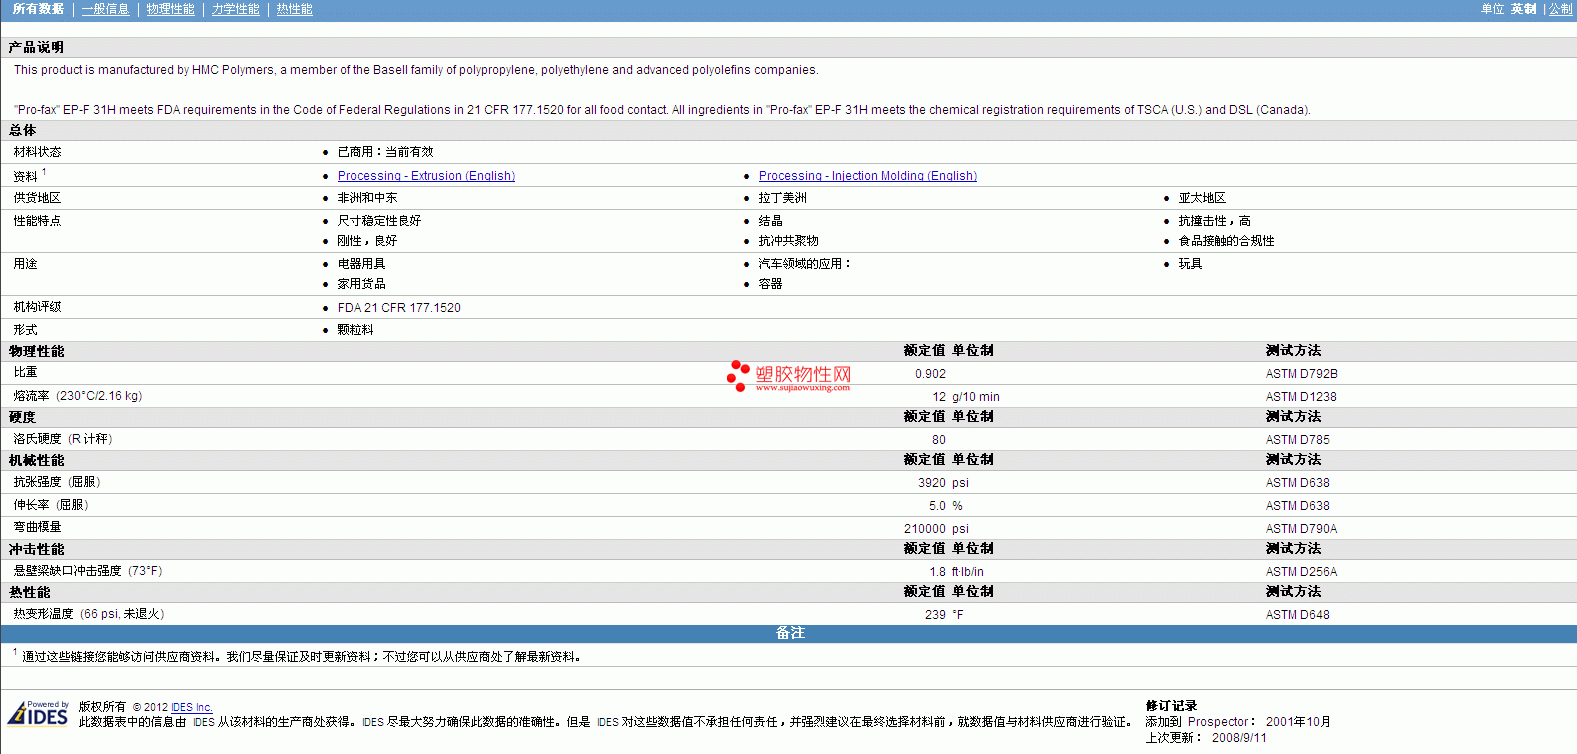Click the 家用货品 use entry

click(x=361, y=284)
